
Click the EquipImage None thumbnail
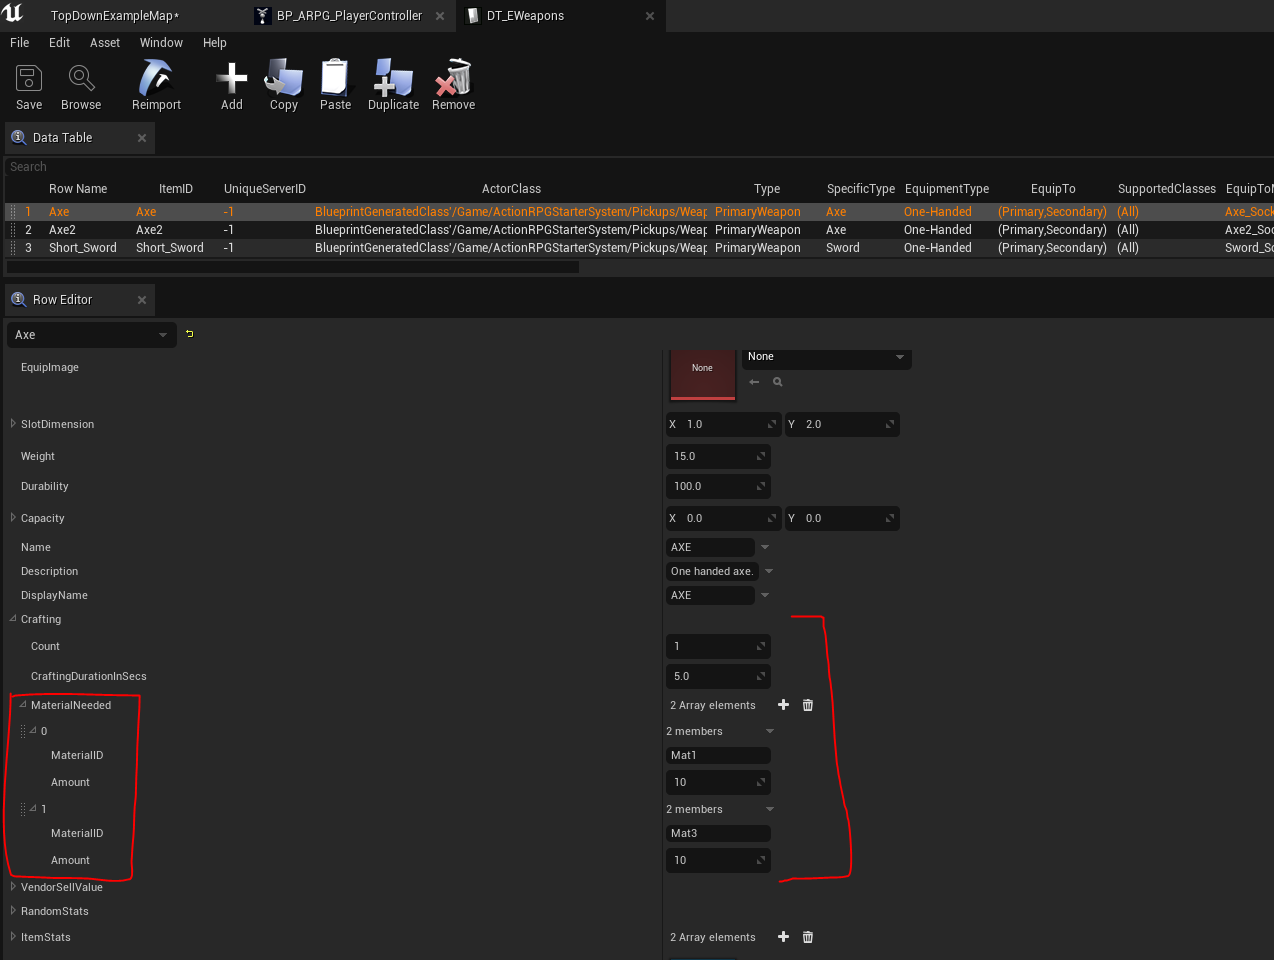(x=702, y=374)
